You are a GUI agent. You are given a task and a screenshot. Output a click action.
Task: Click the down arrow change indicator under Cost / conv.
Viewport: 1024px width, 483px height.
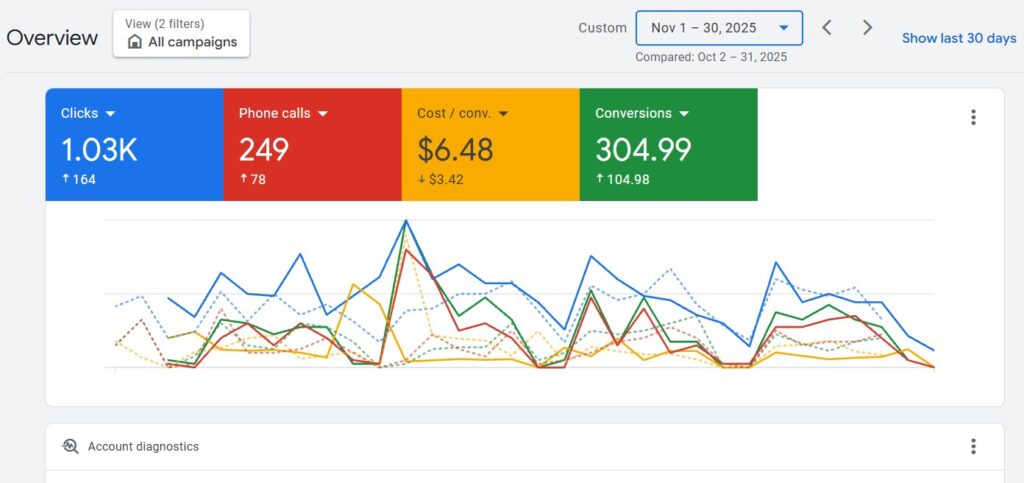(x=421, y=180)
